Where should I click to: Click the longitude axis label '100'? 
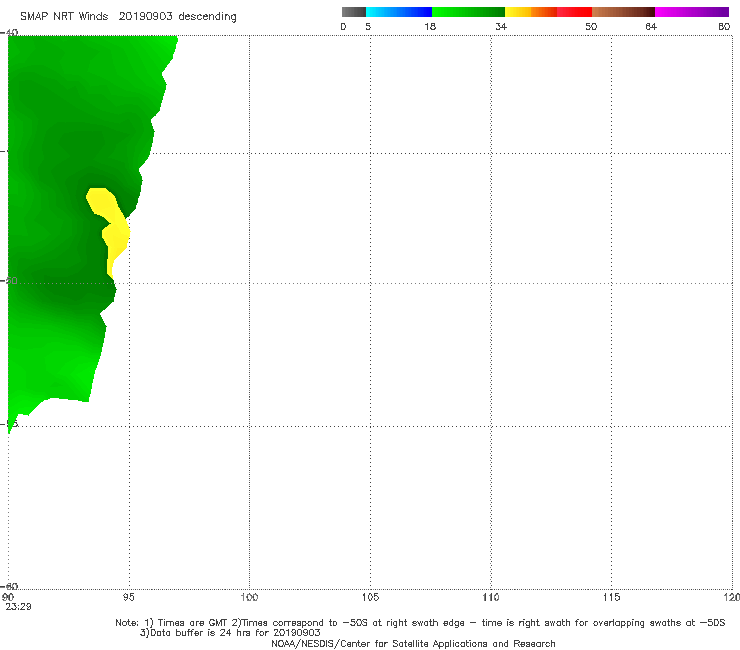(249, 597)
